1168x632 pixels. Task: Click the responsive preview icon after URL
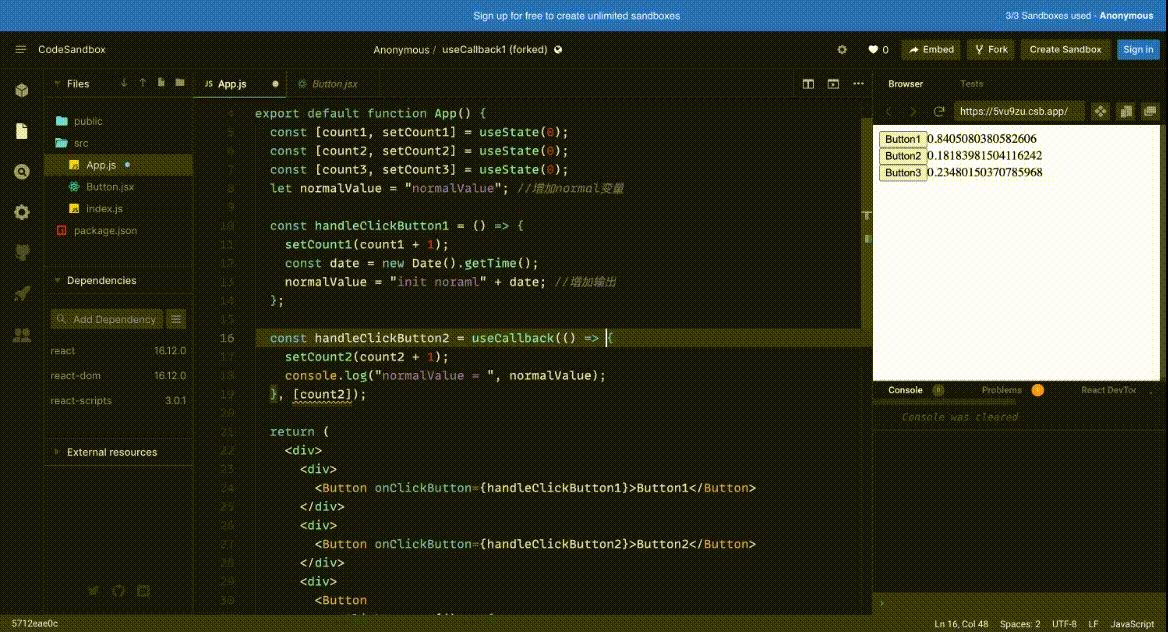click(x=1126, y=111)
